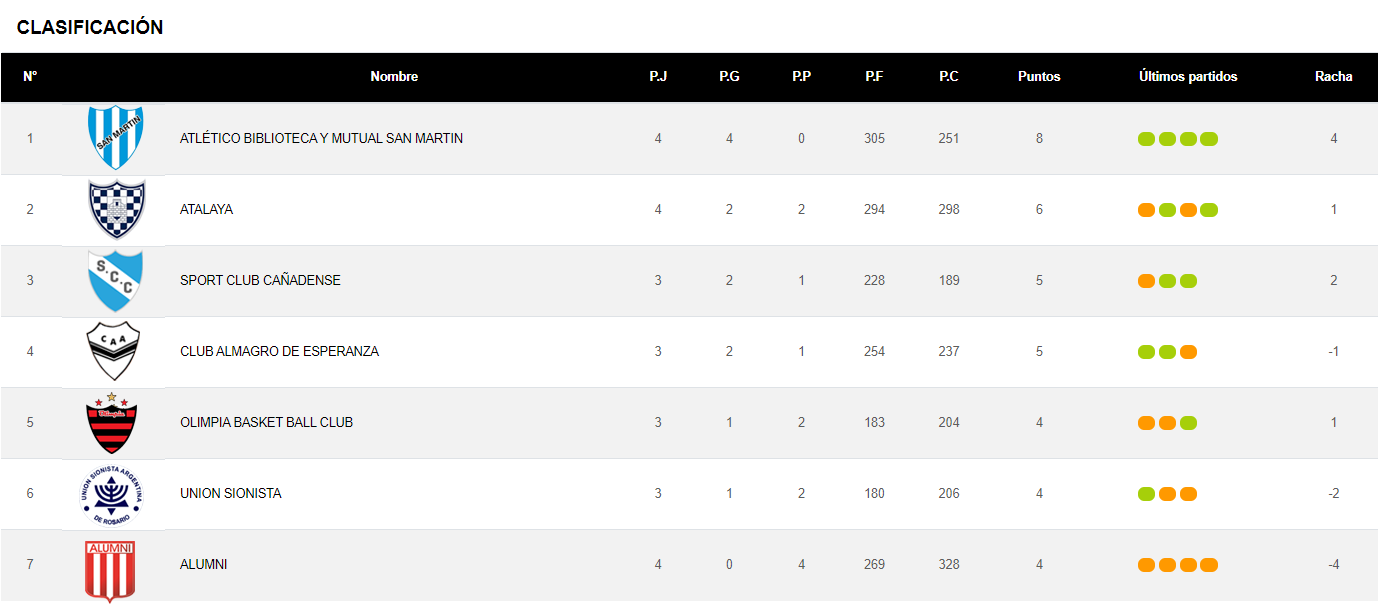The width and height of the screenshot is (1378, 610).
Task: Select the Sport Club Cañadense S.C.C crest
Action: pos(116,280)
